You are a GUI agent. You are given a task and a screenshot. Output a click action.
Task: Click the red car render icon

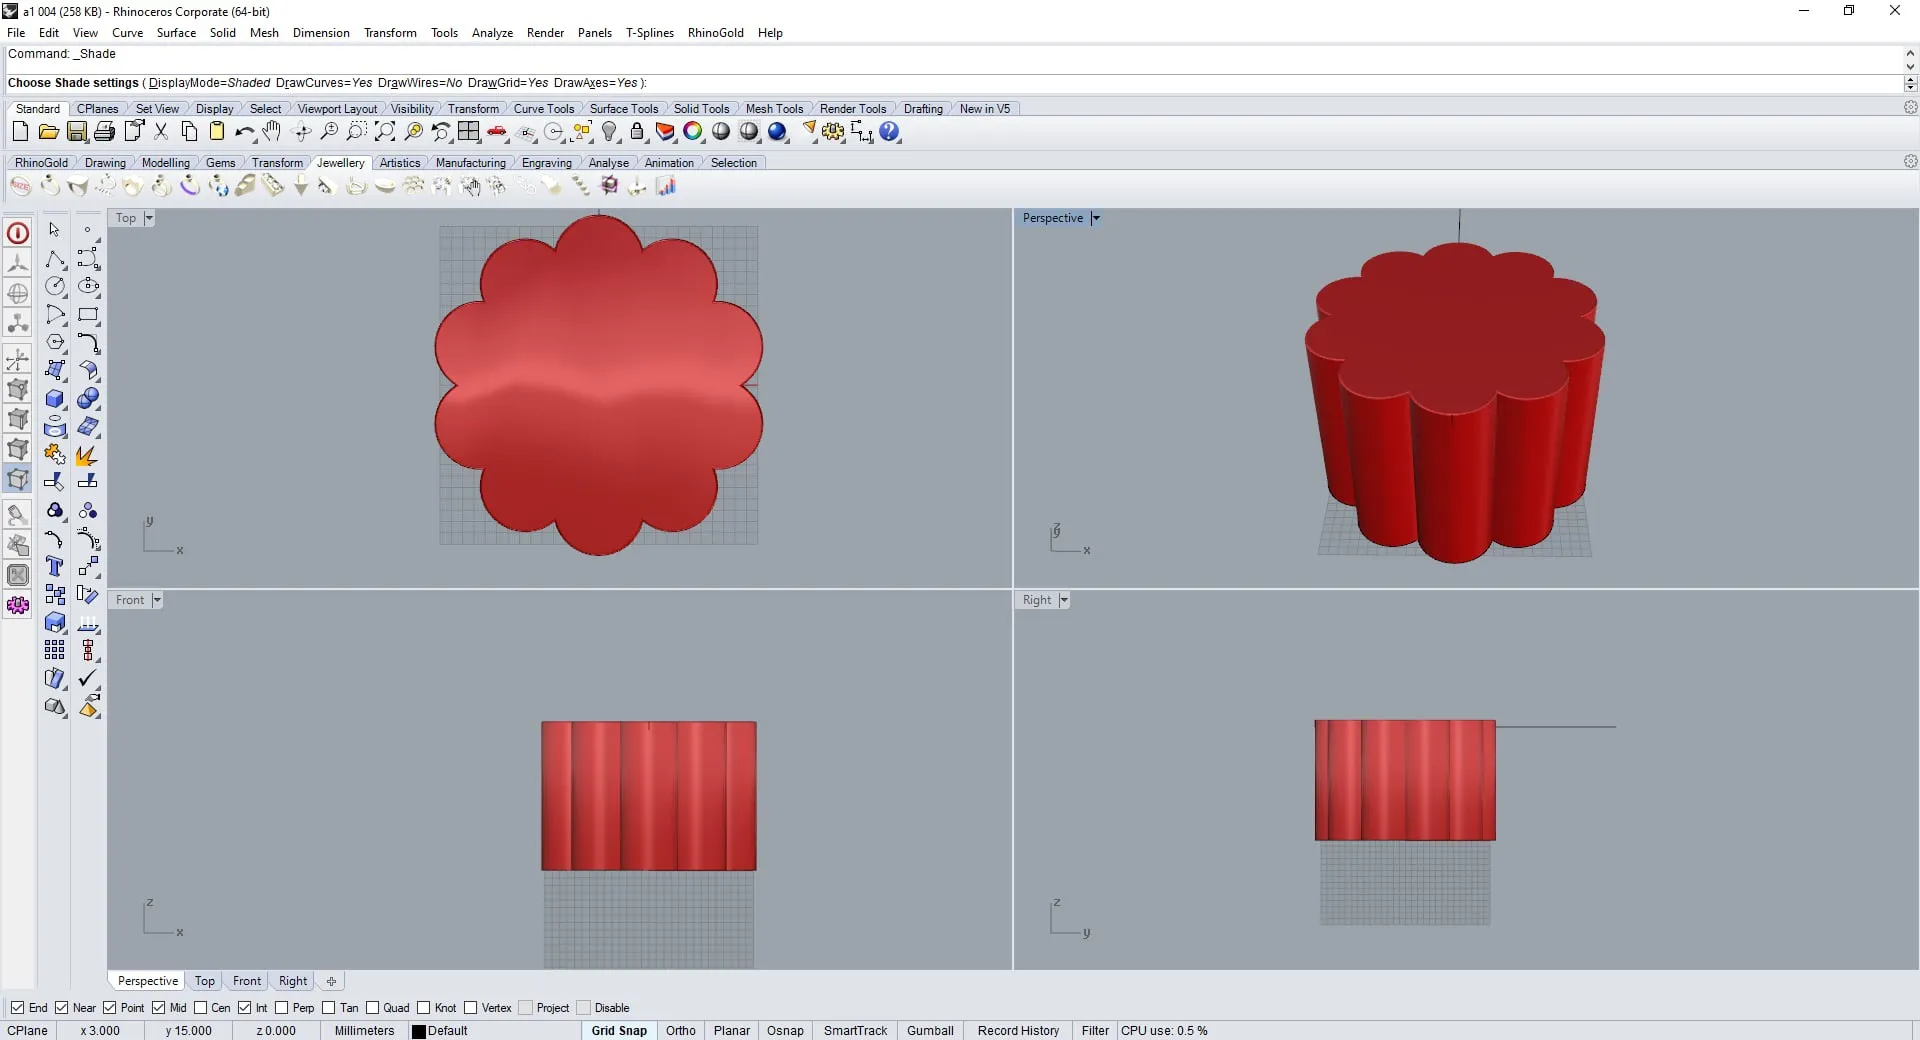(x=497, y=131)
